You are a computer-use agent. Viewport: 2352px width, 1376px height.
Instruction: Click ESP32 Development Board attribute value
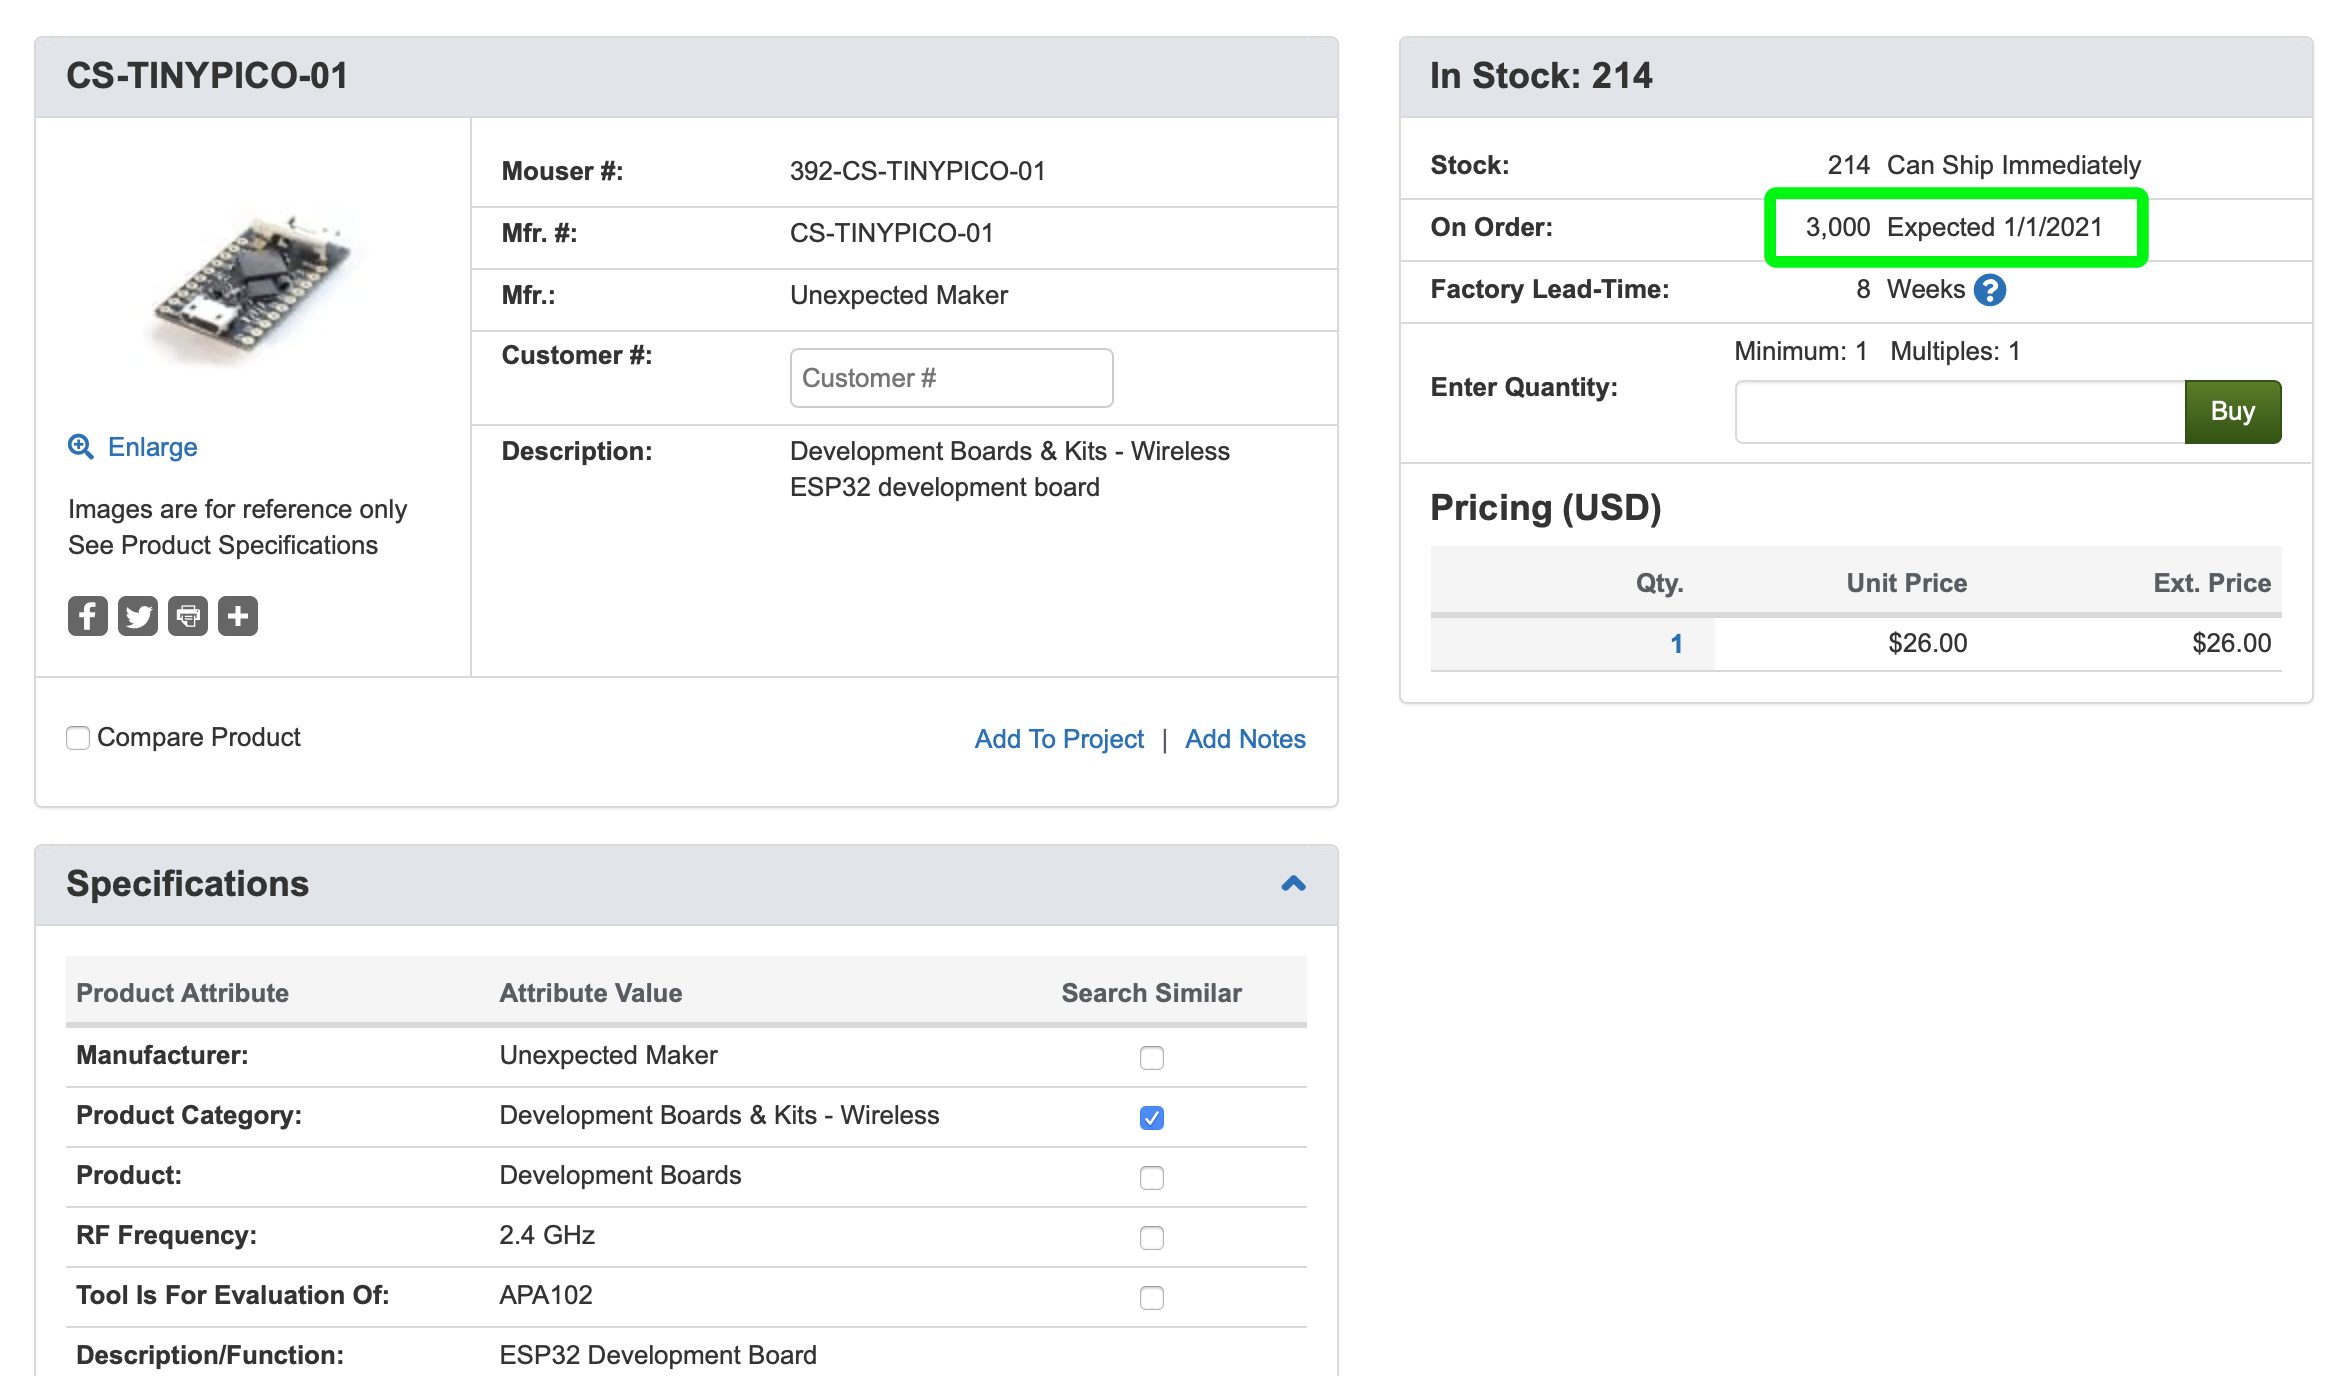(658, 1355)
